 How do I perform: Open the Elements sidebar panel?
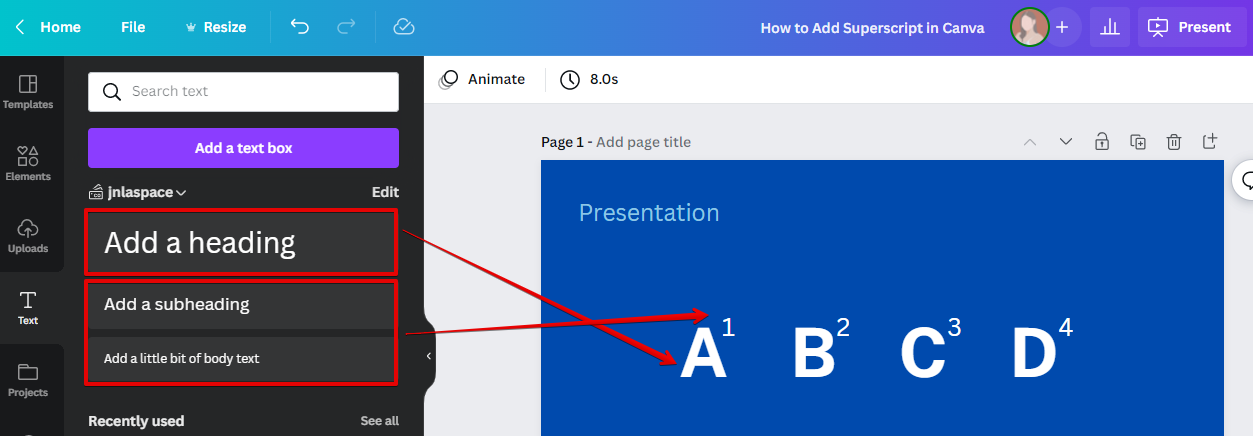[28, 163]
